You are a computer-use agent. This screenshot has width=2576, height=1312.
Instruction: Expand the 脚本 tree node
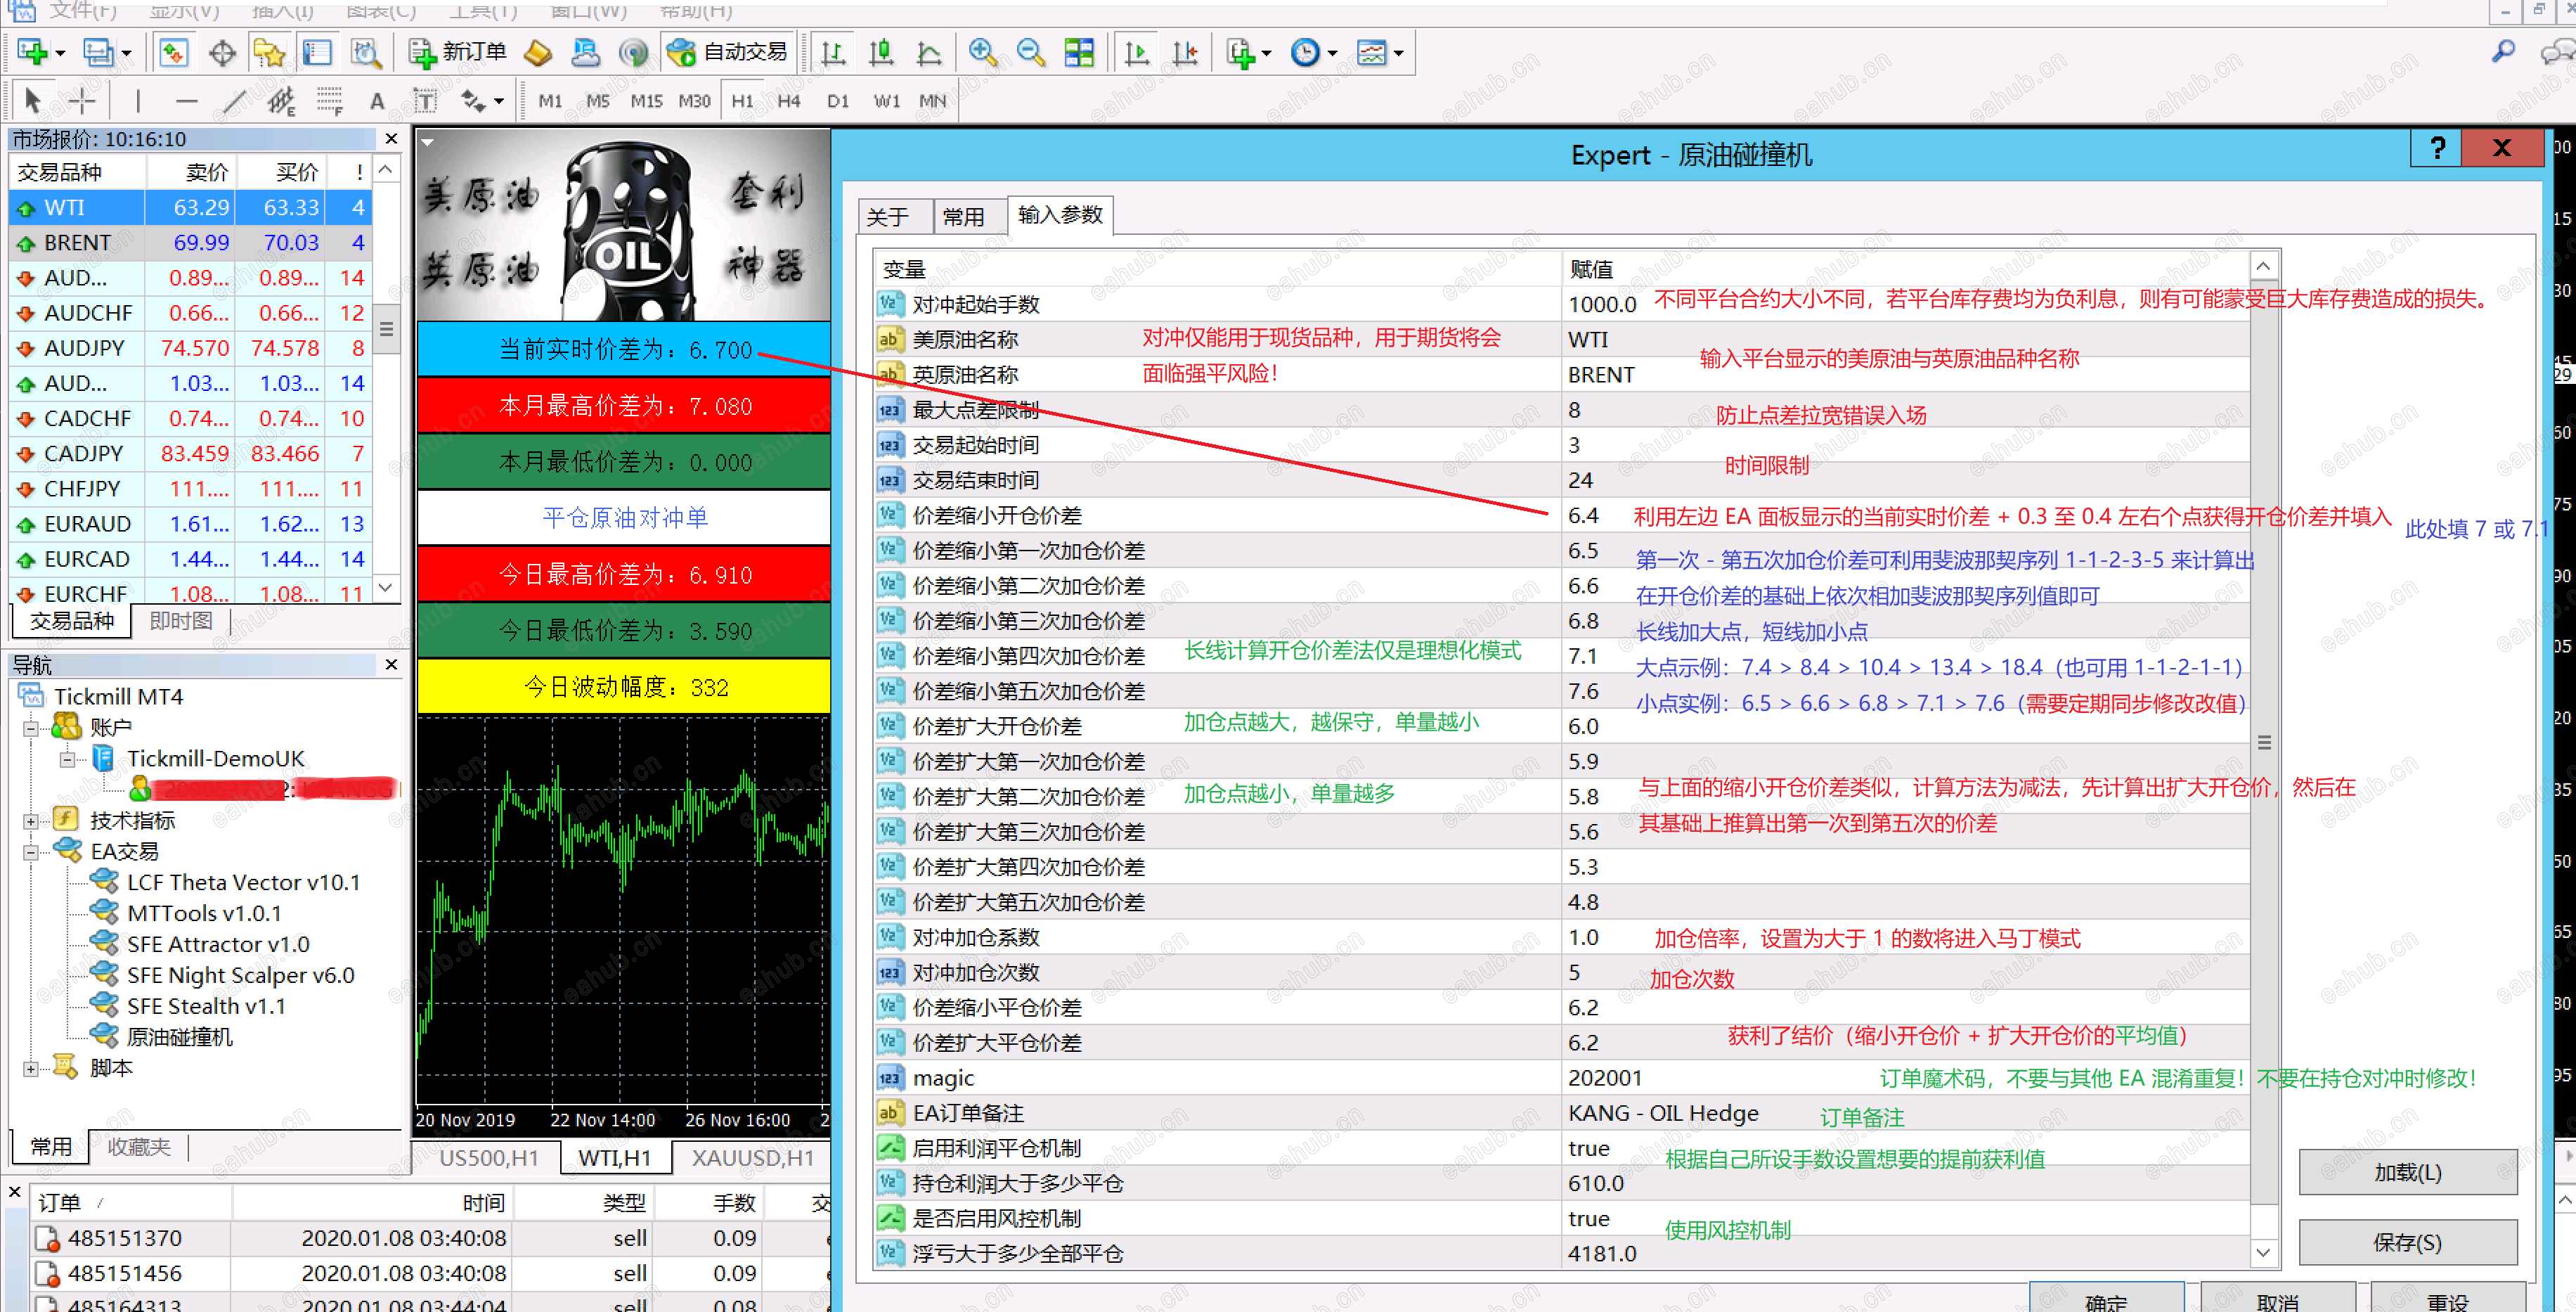[x=31, y=1069]
